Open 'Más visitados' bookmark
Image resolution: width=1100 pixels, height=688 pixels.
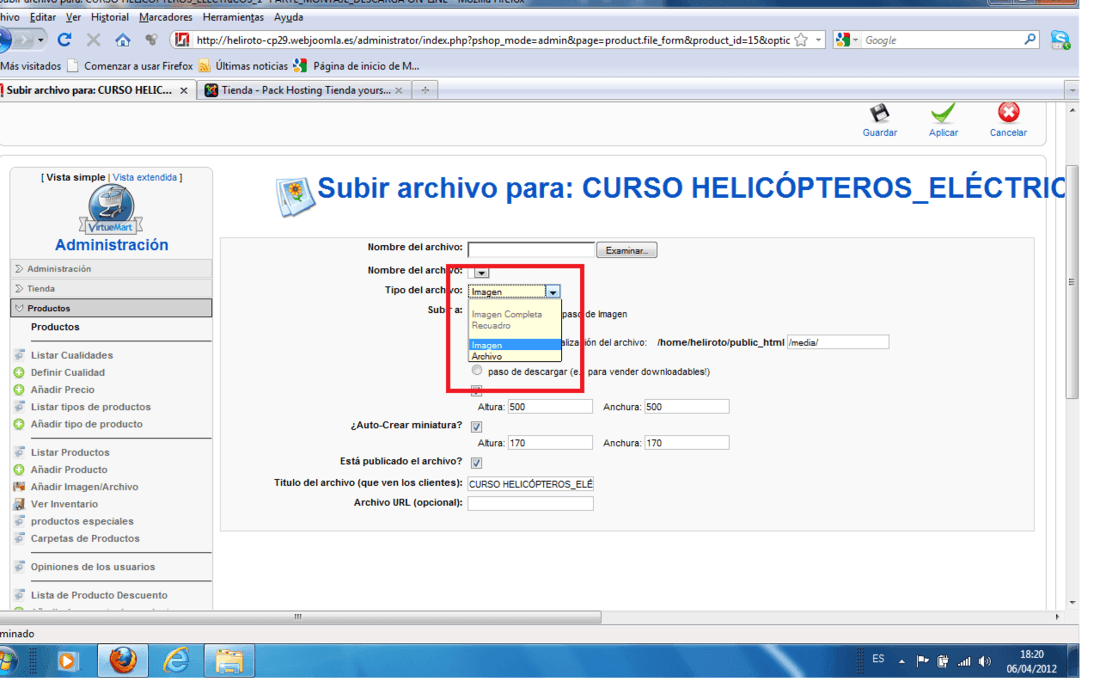pos(31,66)
